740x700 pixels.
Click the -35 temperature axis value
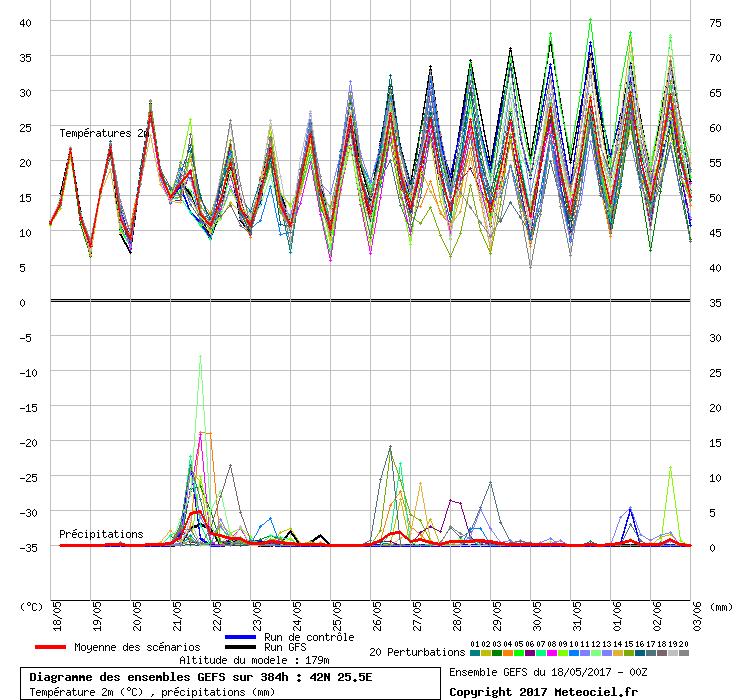pos(28,548)
